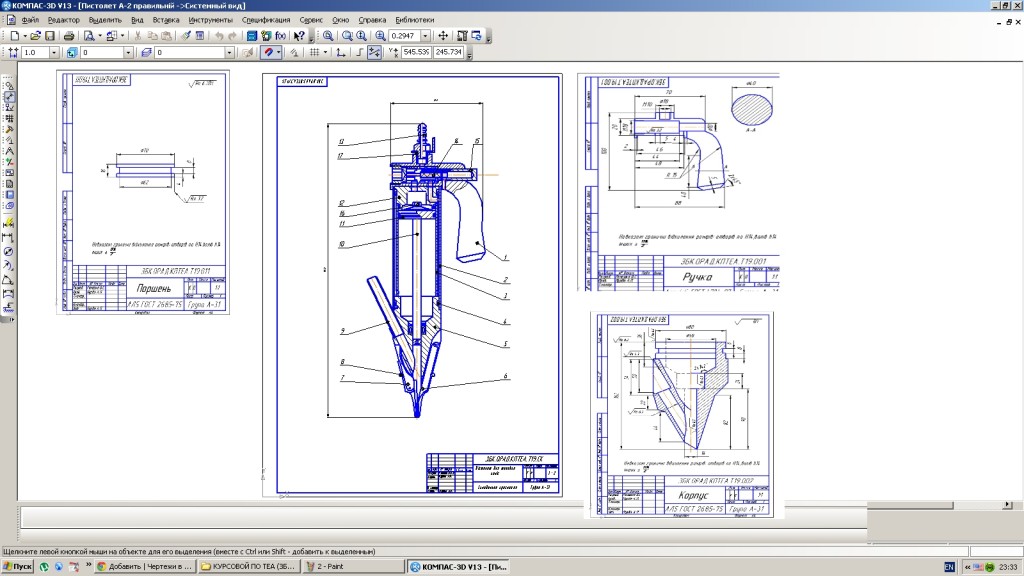The image size is (1024, 576).
Task: Click the X coordinate field 545.535
Action: point(416,52)
